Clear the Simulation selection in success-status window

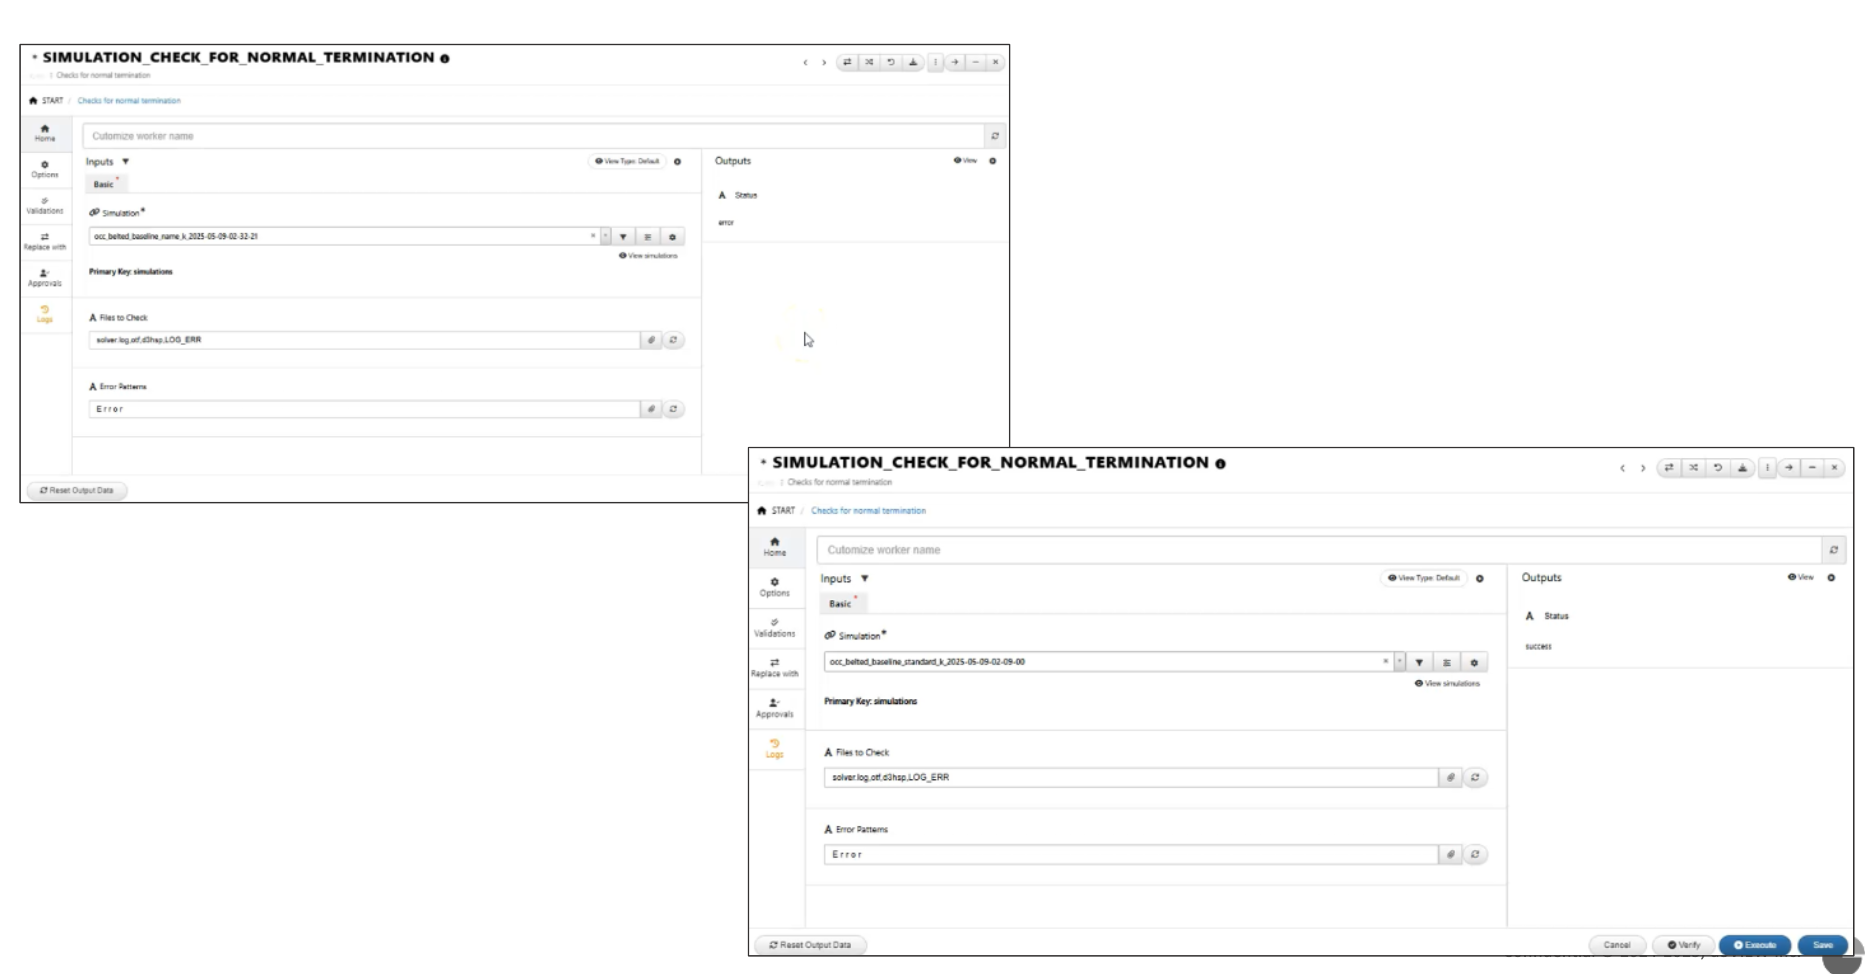click(x=1385, y=661)
